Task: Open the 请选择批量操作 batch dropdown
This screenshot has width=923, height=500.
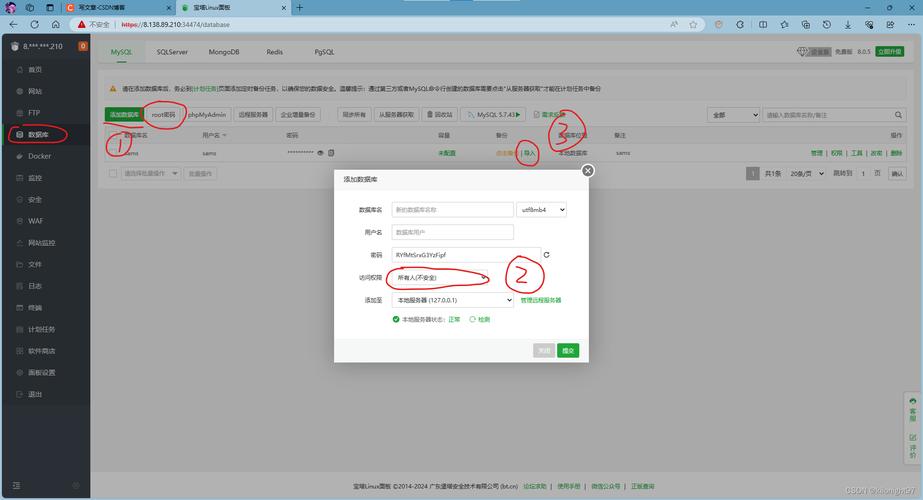Action: coord(151,173)
